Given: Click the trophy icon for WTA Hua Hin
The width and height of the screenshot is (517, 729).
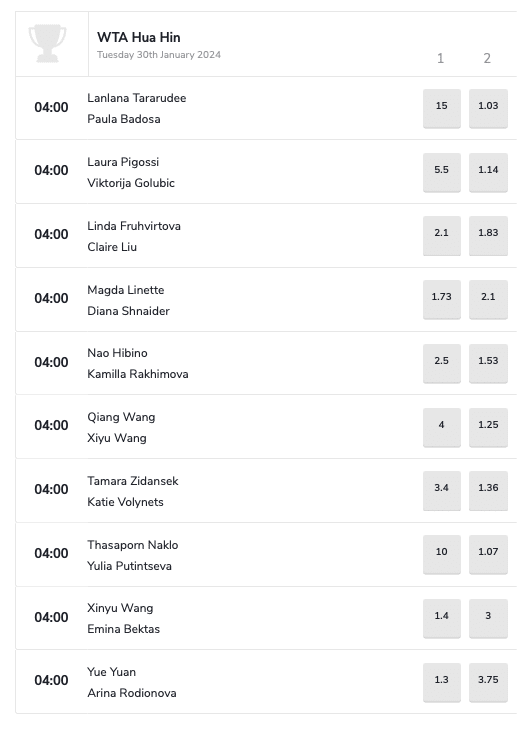Looking at the screenshot, I should coord(47,44).
